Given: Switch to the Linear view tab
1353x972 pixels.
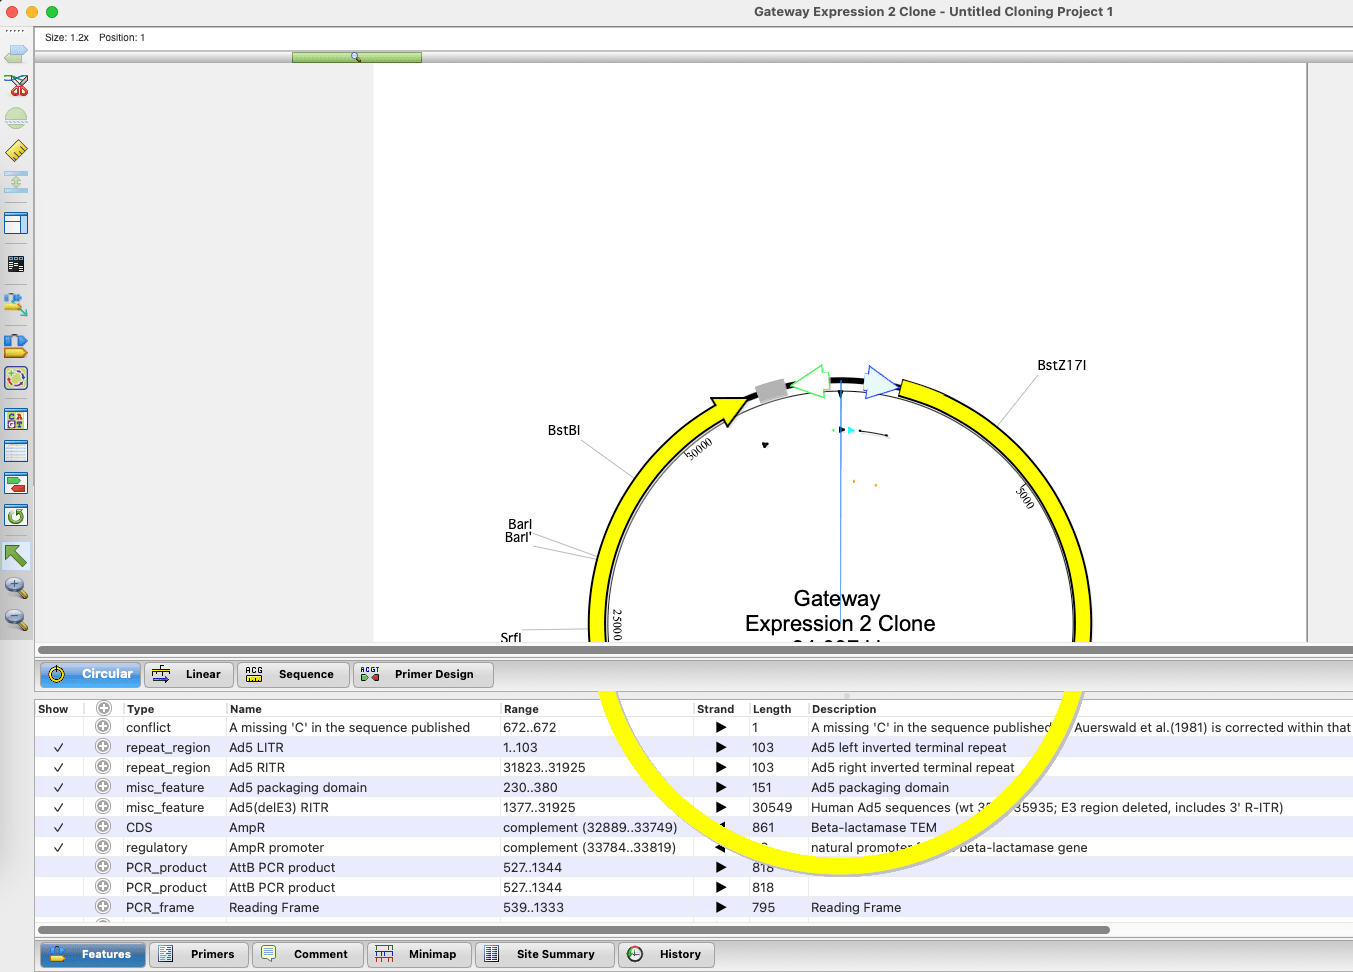Looking at the screenshot, I should coord(189,675).
